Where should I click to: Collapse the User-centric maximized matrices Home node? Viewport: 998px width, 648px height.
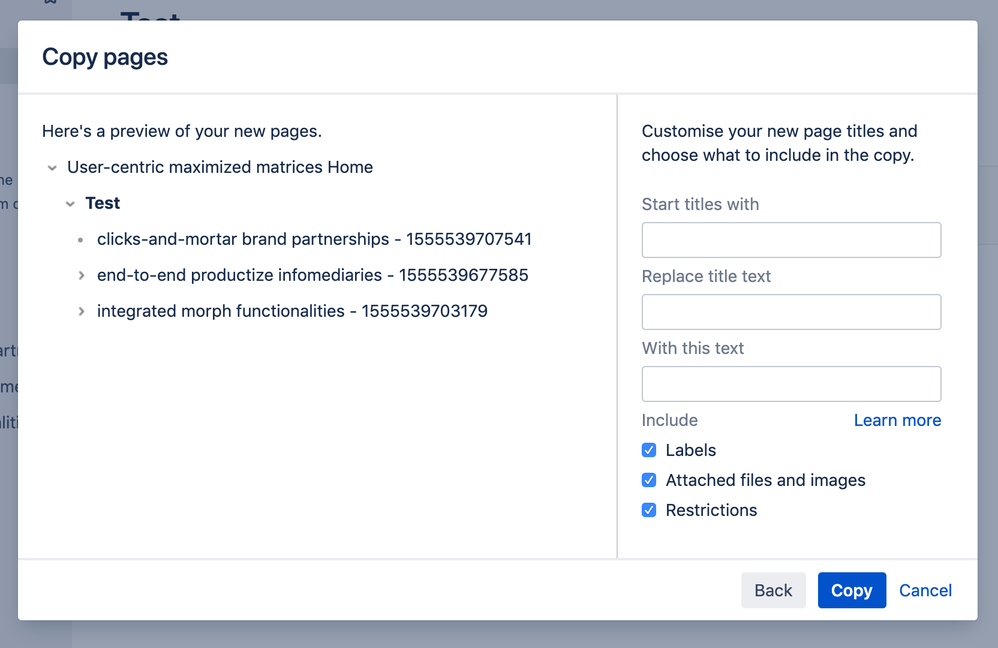click(52, 168)
